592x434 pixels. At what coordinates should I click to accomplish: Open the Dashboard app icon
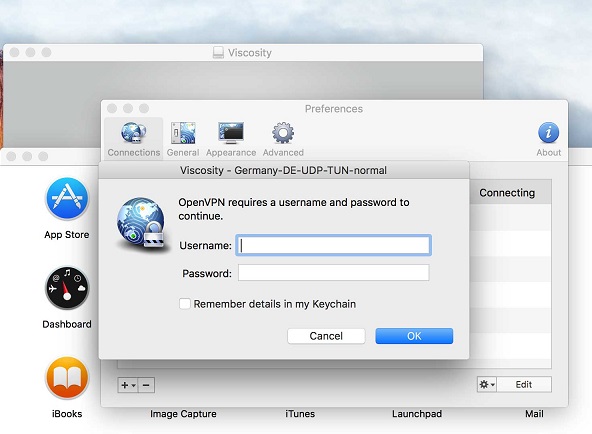coord(67,288)
